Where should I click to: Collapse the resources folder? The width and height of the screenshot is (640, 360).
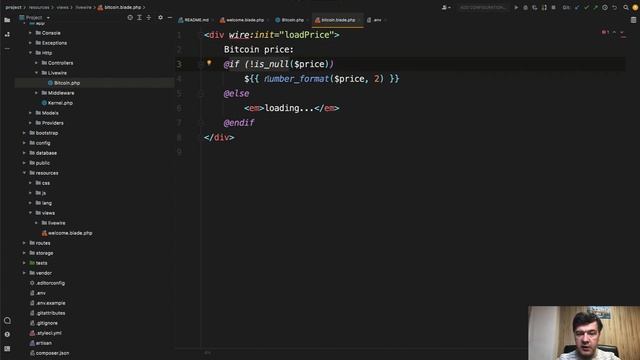click(x=24, y=173)
